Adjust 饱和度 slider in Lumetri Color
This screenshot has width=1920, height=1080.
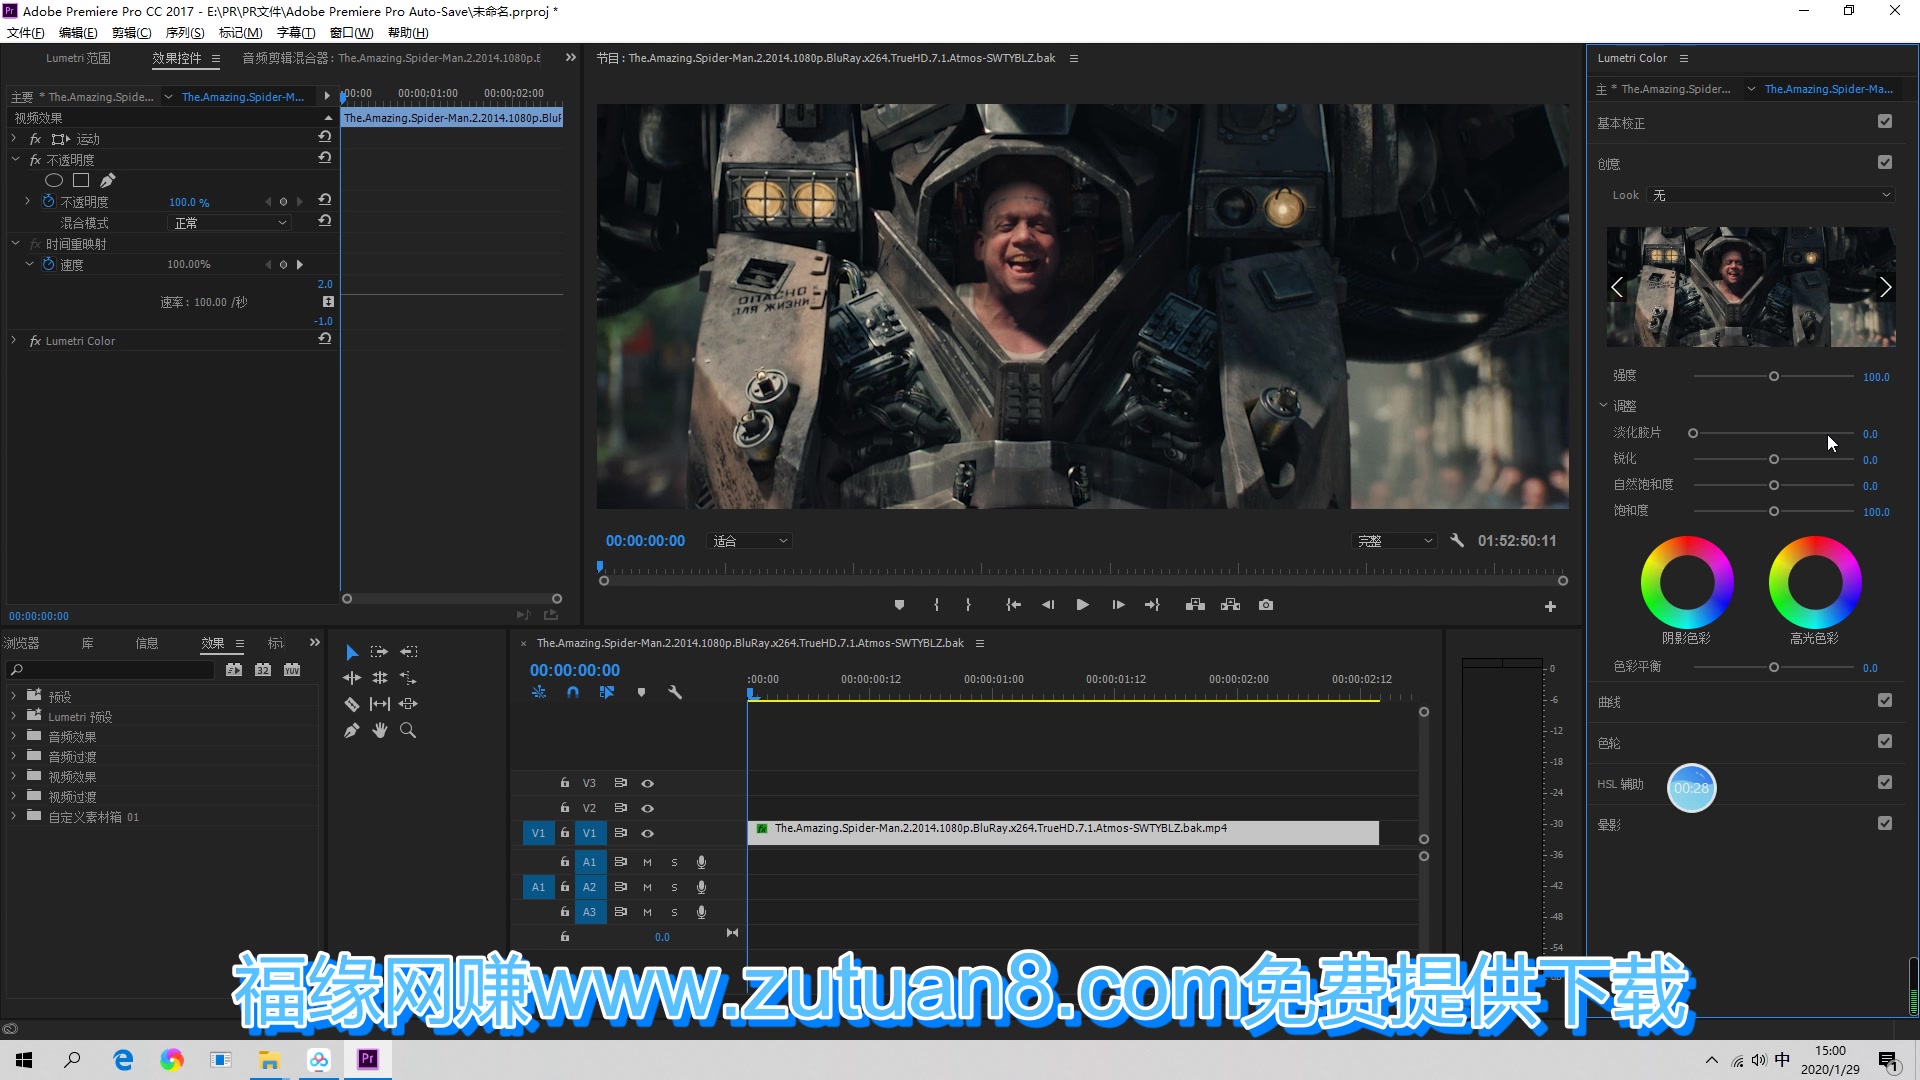click(1774, 510)
